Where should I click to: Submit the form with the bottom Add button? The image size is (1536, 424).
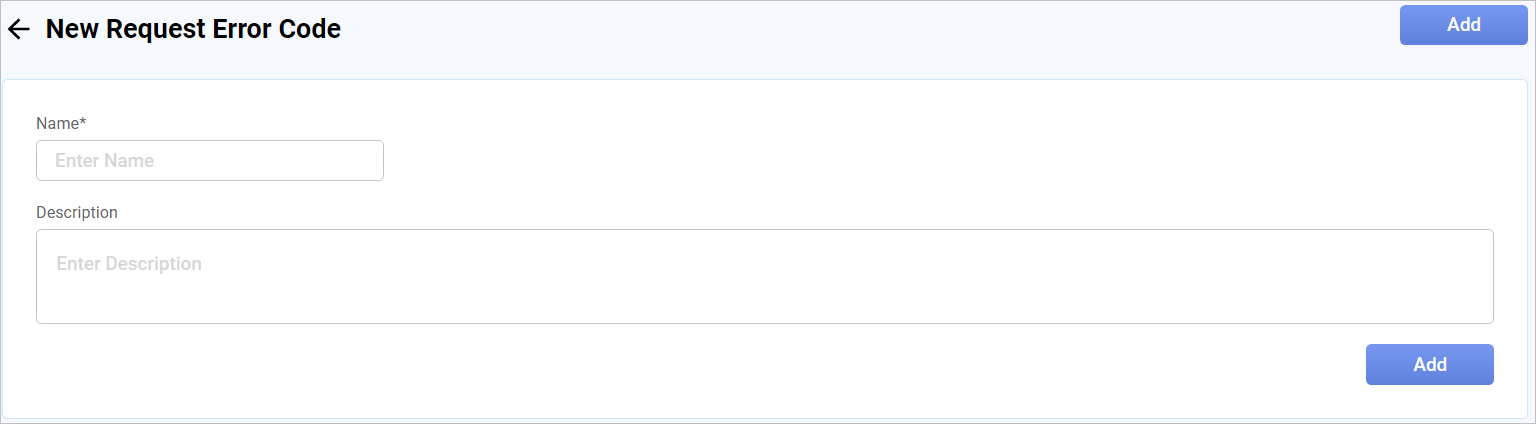[1429, 365]
